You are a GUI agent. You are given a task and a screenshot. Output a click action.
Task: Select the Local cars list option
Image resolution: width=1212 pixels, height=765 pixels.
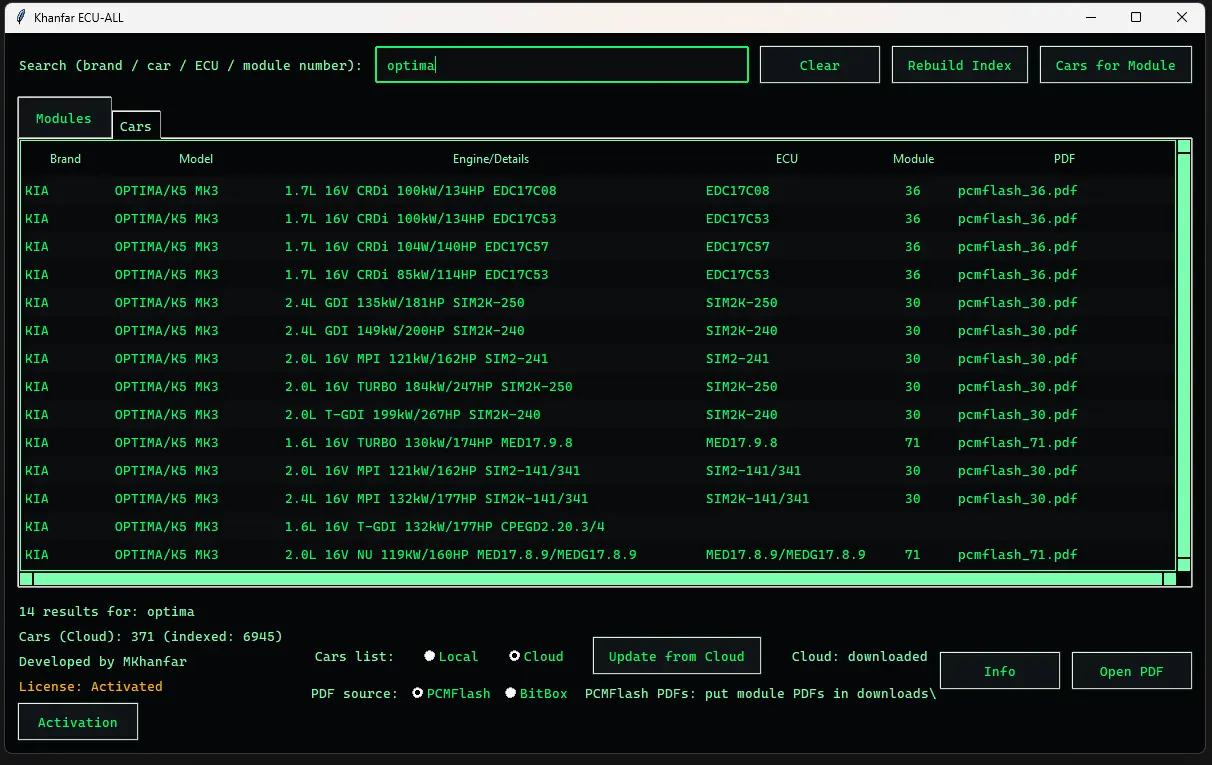430,656
